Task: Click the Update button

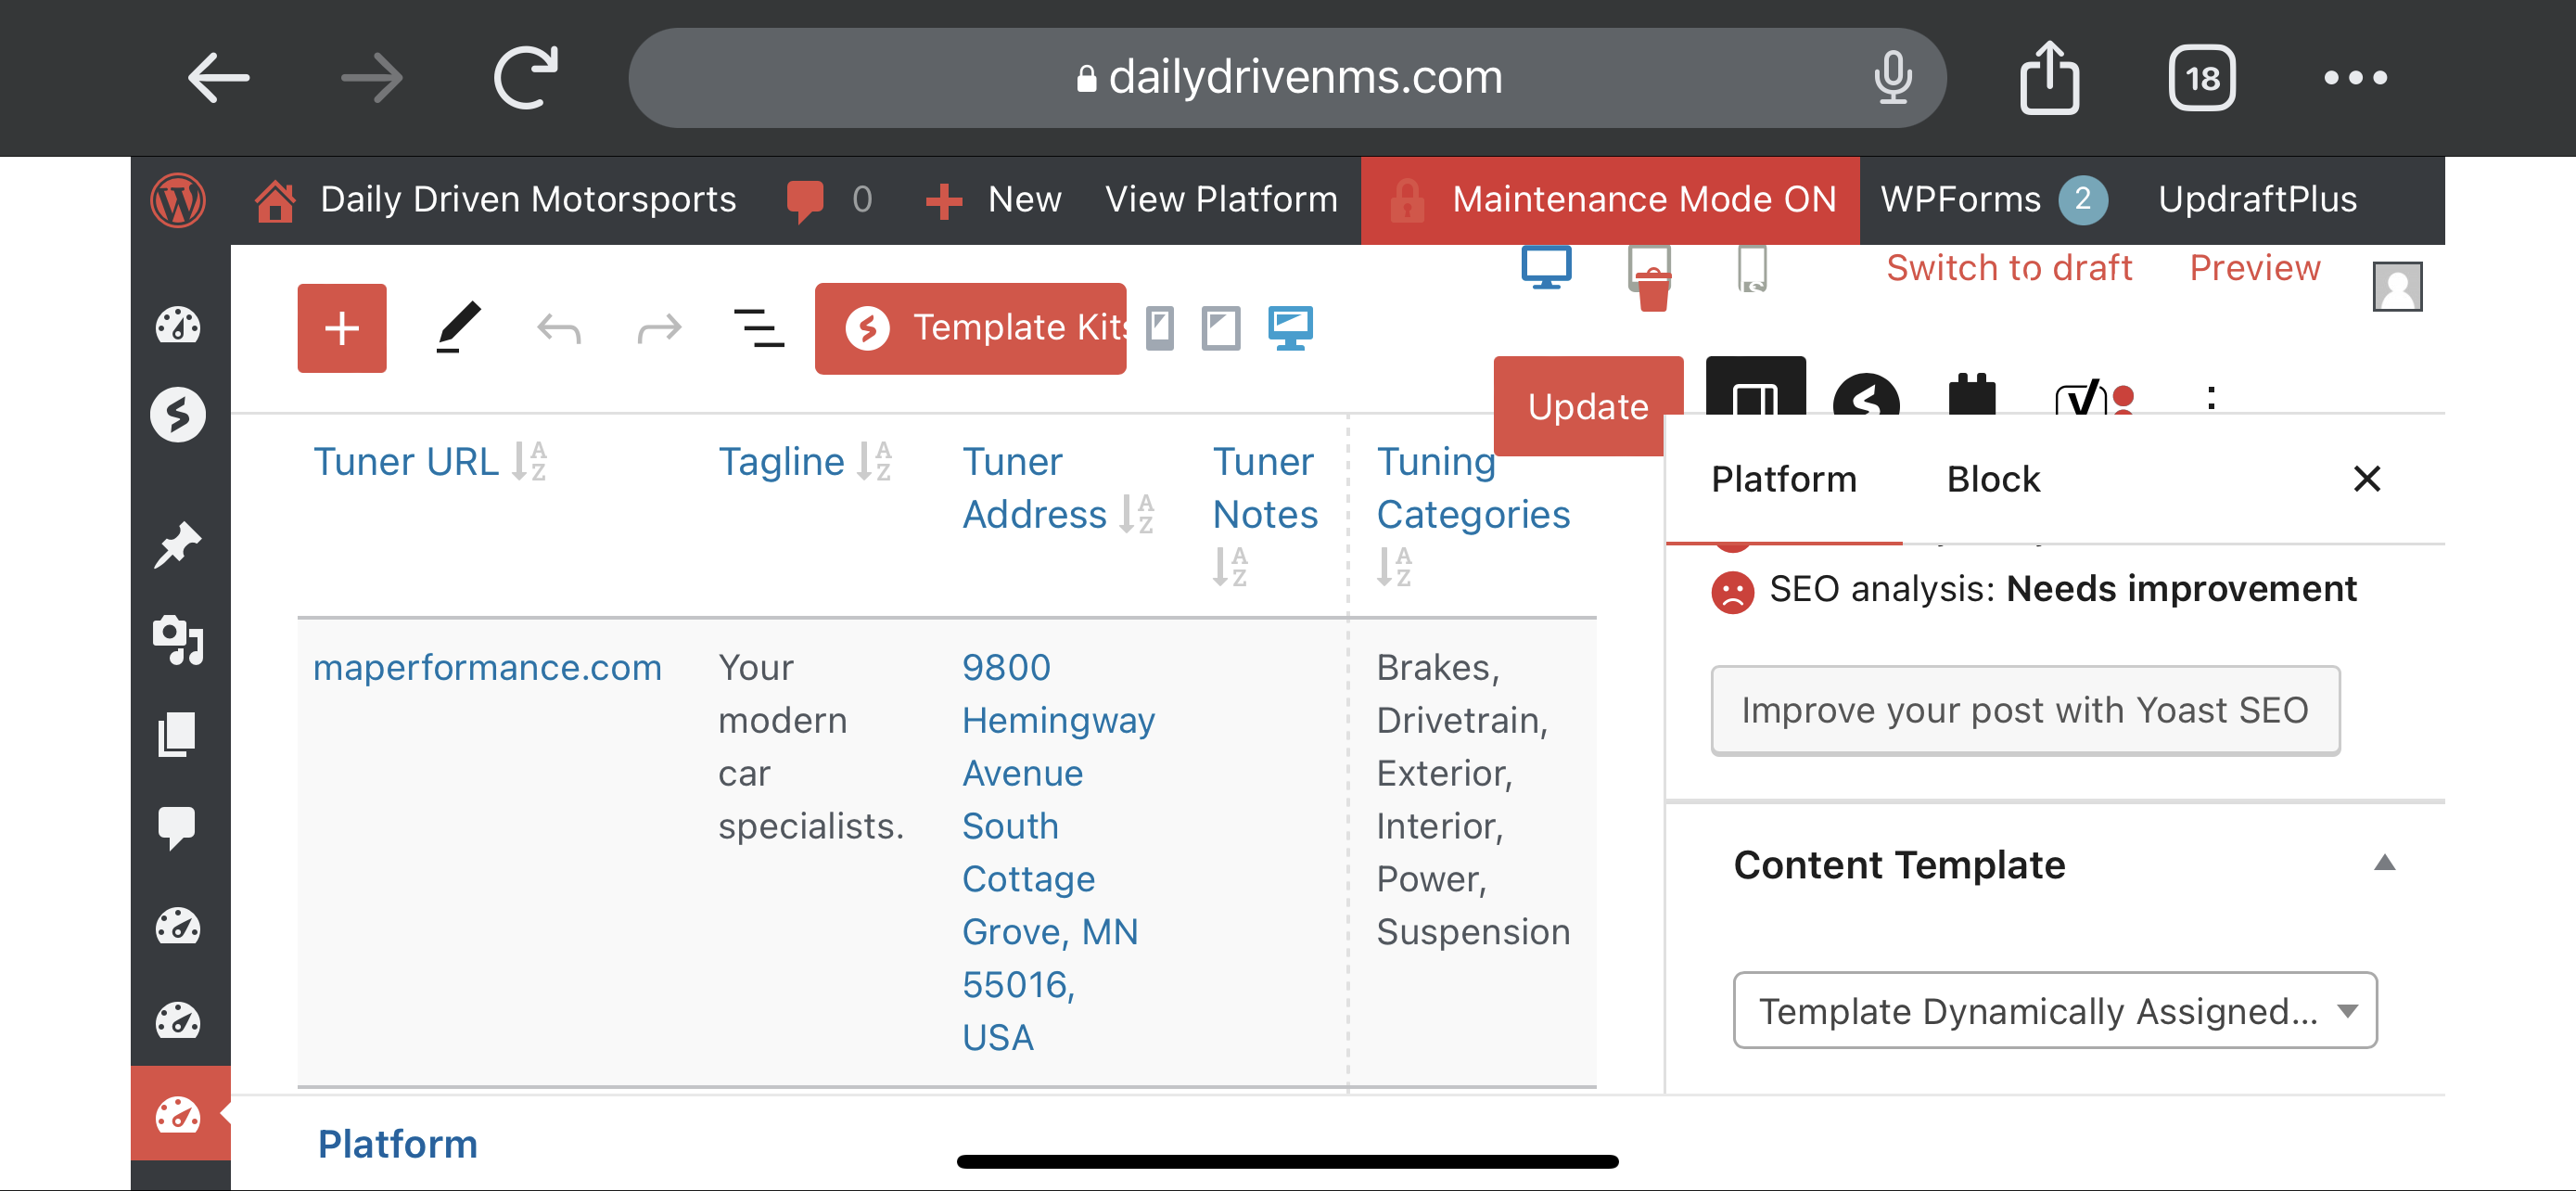Action: (1588, 406)
